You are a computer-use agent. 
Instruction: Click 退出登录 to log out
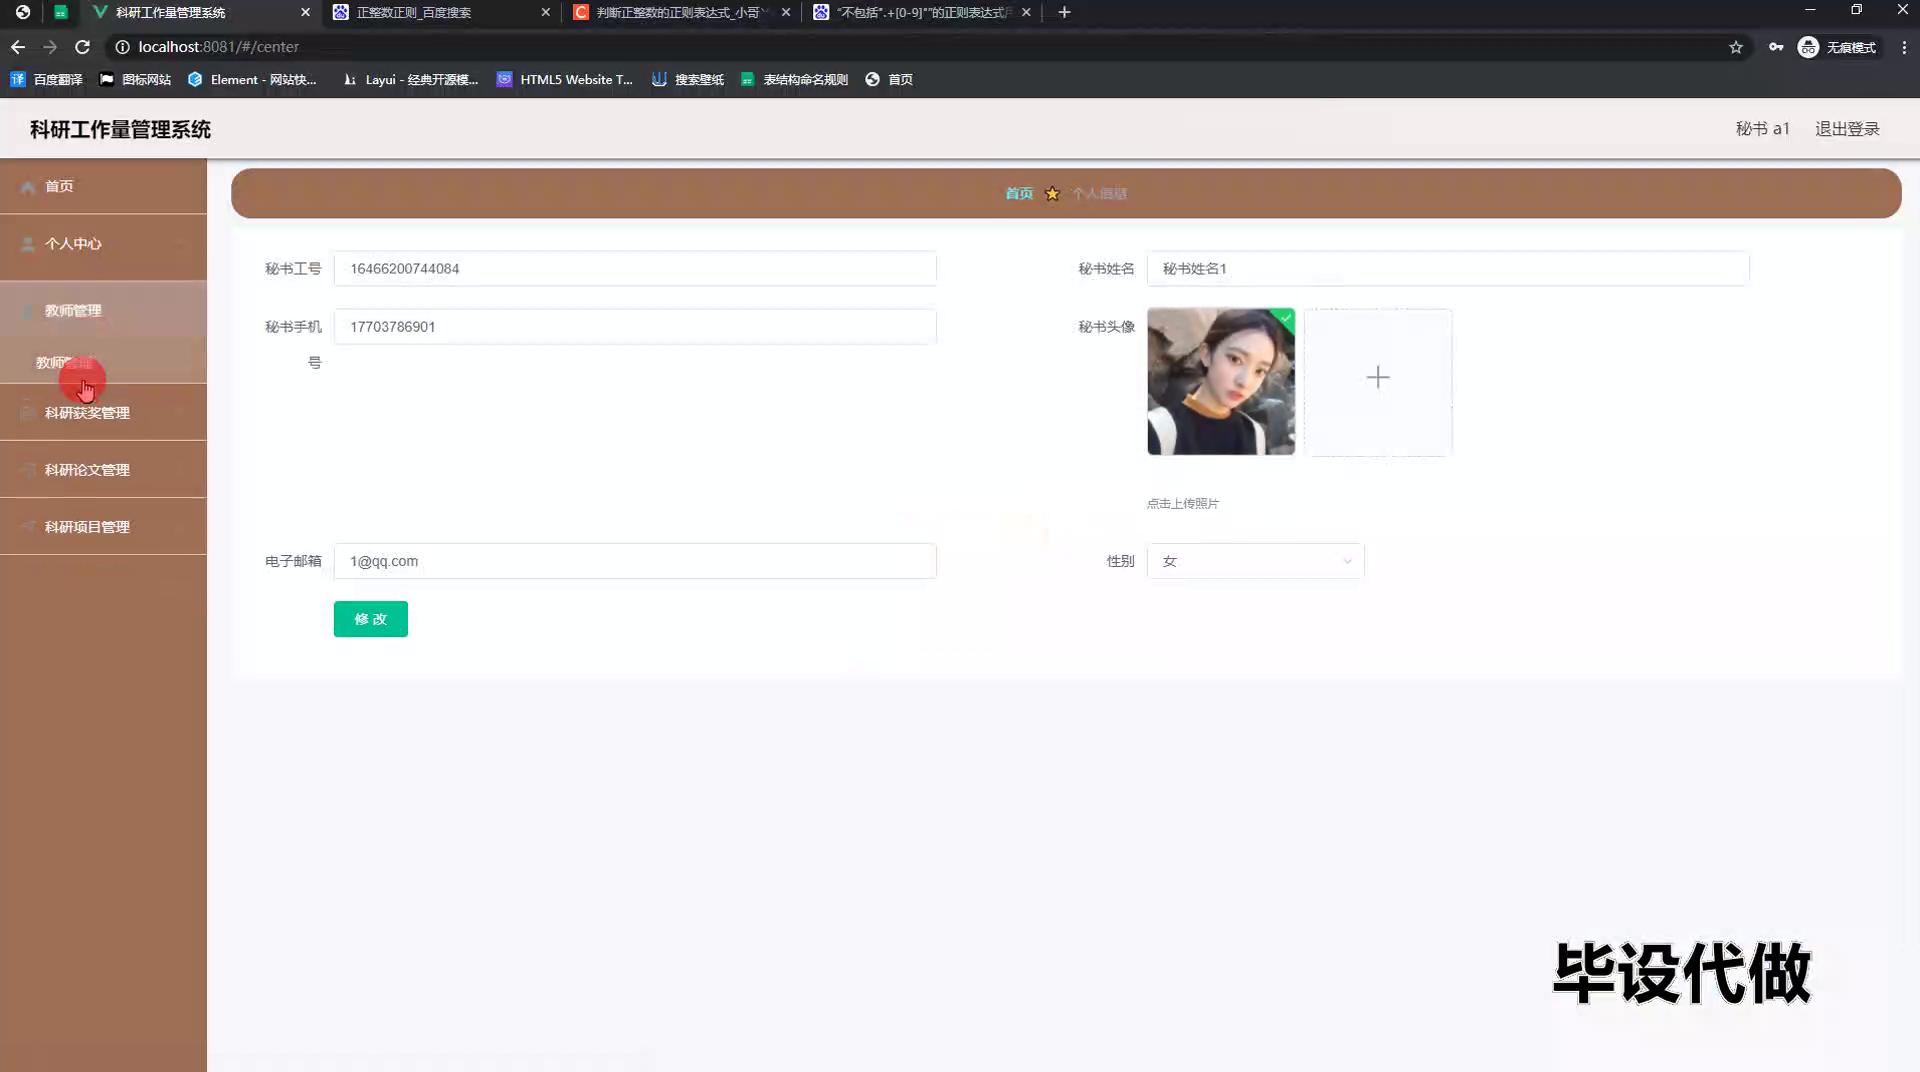tap(1847, 129)
